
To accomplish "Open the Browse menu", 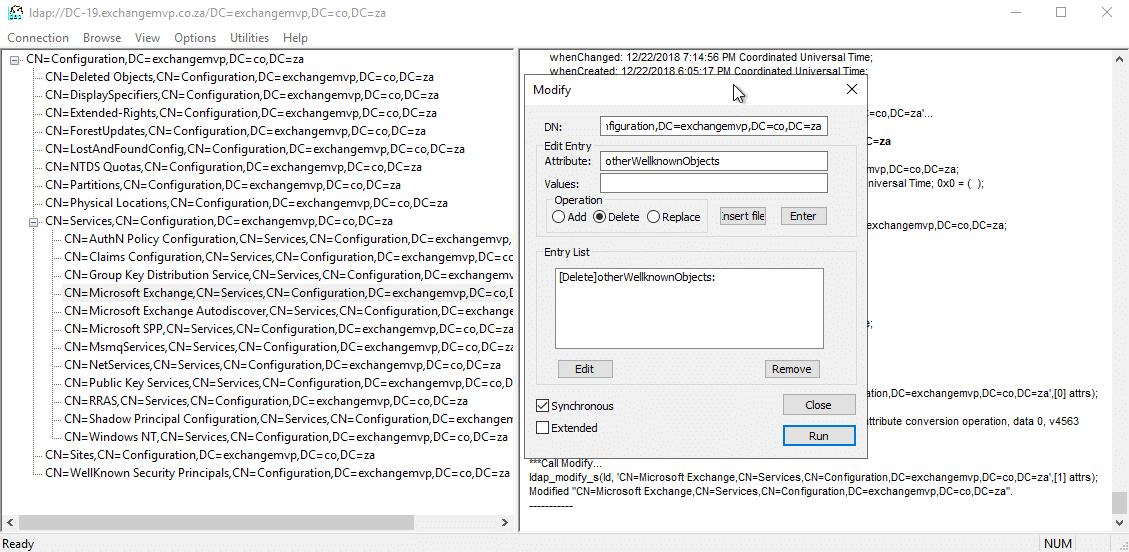I will click(x=102, y=38).
